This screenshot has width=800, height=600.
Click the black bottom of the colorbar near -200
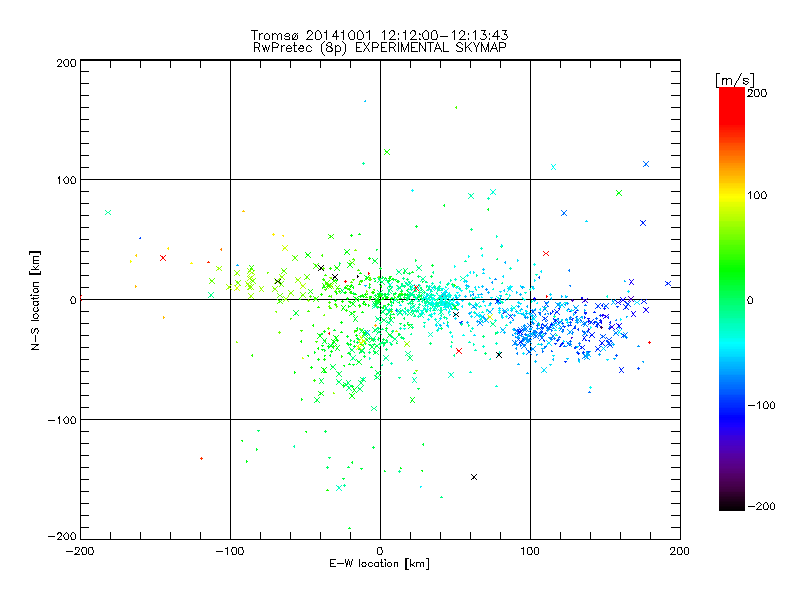732,504
